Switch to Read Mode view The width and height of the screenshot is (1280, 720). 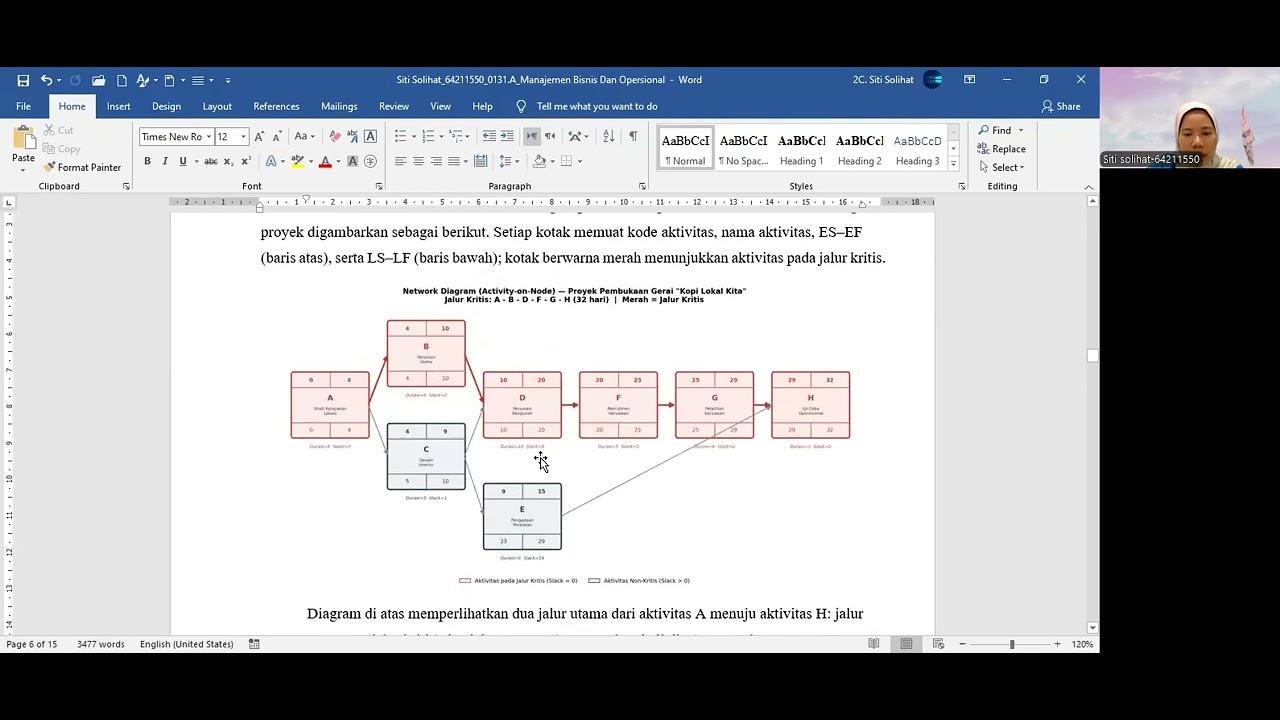point(874,644)
